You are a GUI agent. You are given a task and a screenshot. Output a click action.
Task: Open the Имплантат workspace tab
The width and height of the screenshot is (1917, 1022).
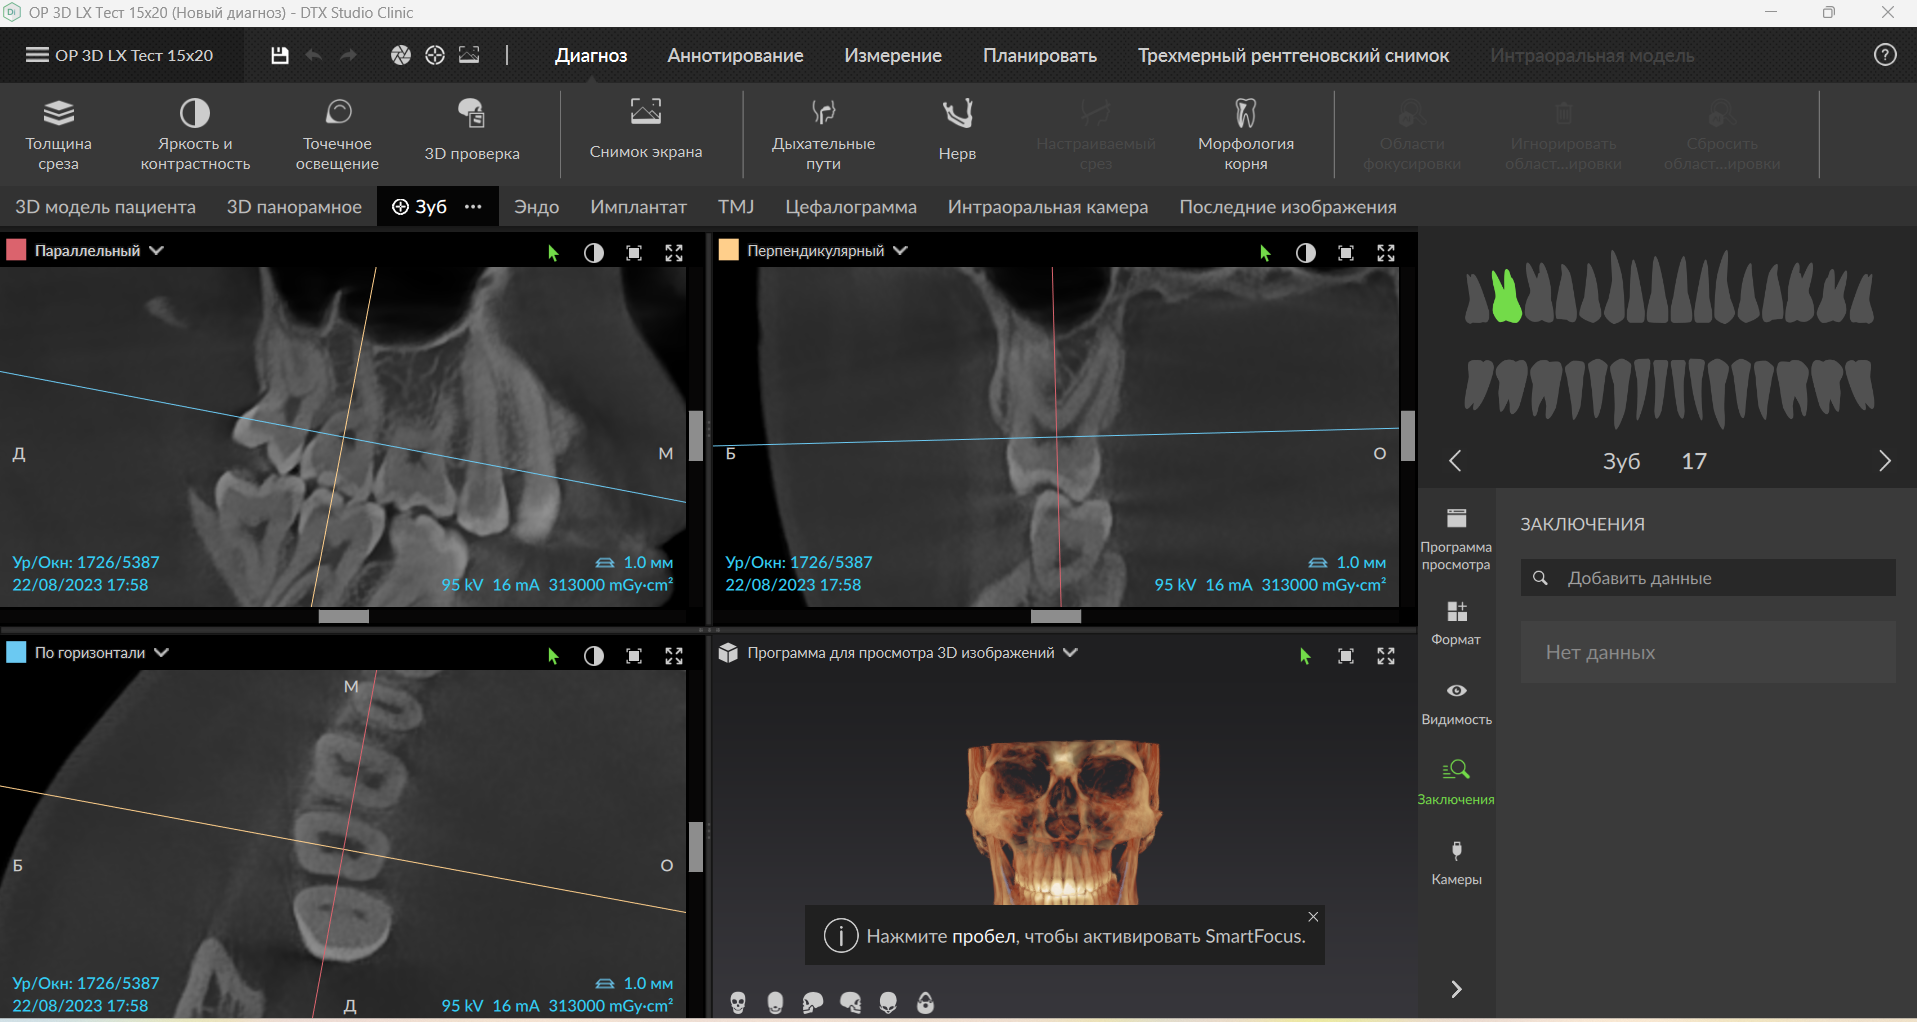[638, 207]
